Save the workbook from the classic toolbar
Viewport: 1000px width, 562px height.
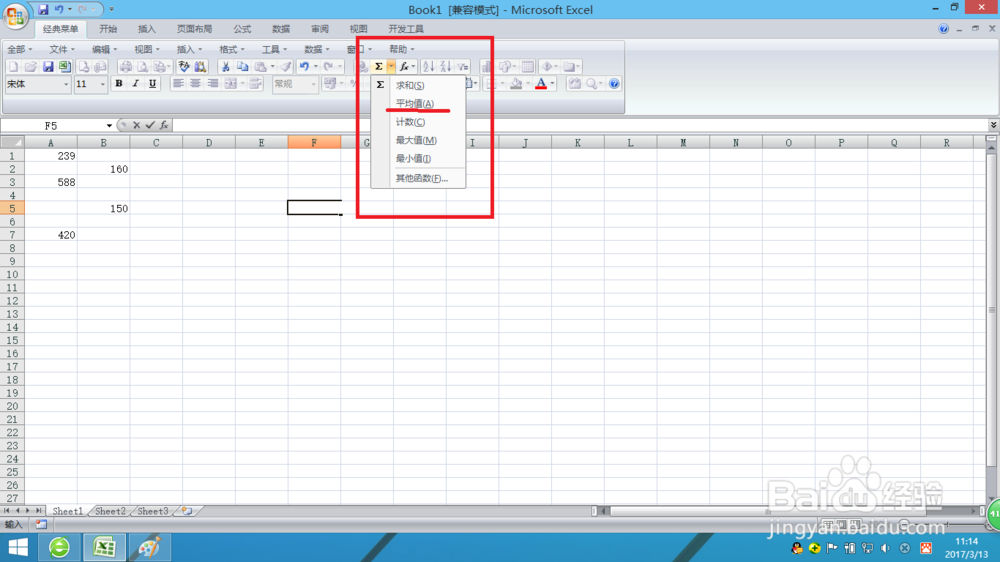48,66
